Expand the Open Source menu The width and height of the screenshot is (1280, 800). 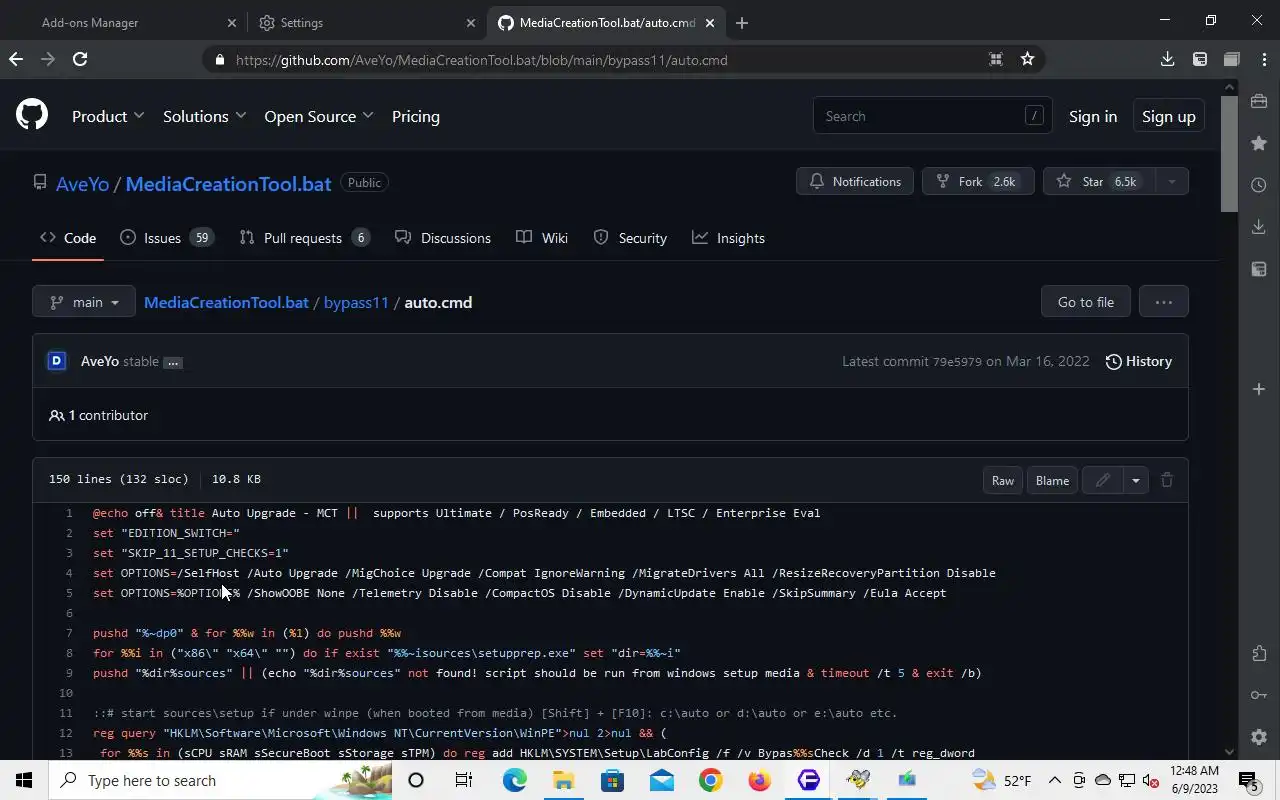319,116
